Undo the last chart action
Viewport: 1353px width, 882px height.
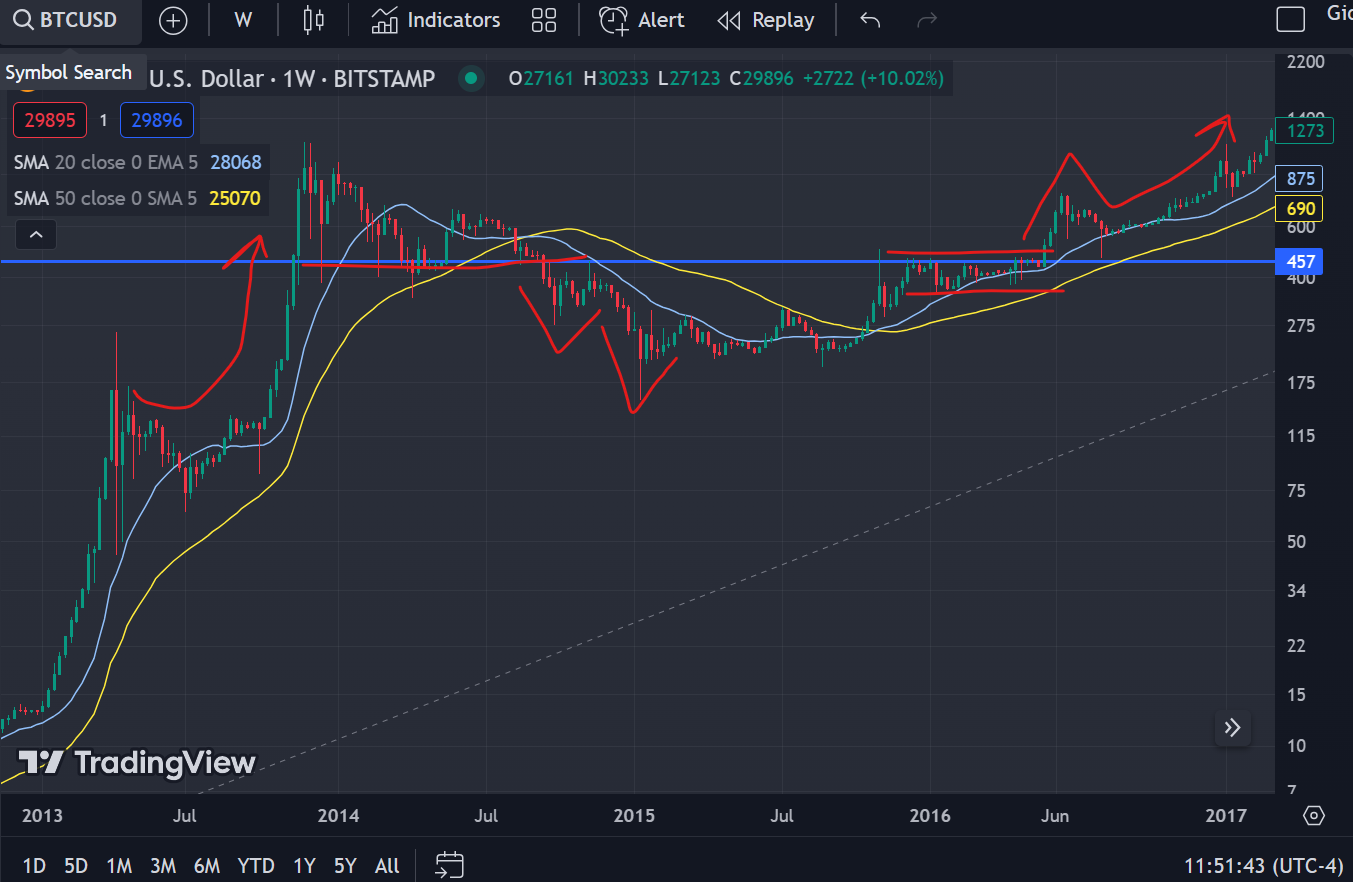pos(870,20)
